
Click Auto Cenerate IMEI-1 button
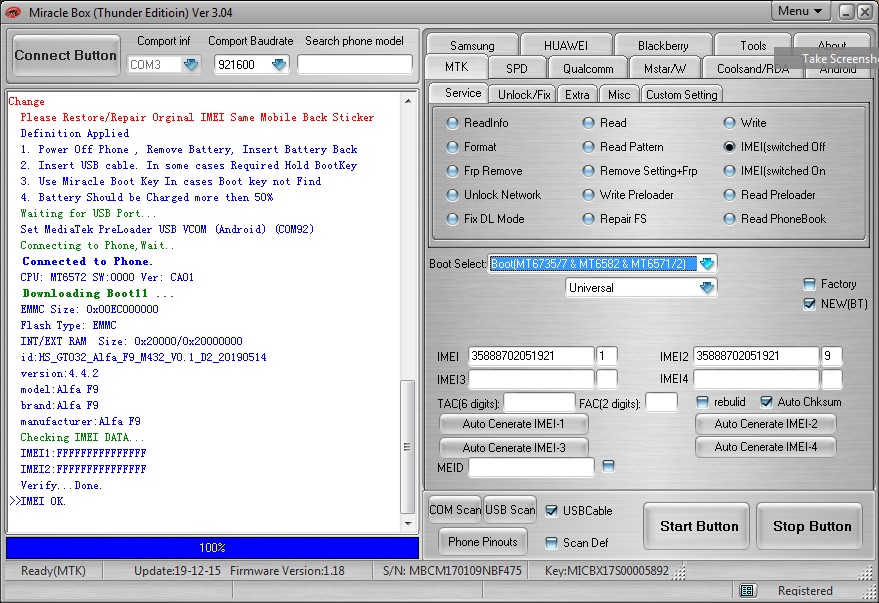(x=513, y=424)
